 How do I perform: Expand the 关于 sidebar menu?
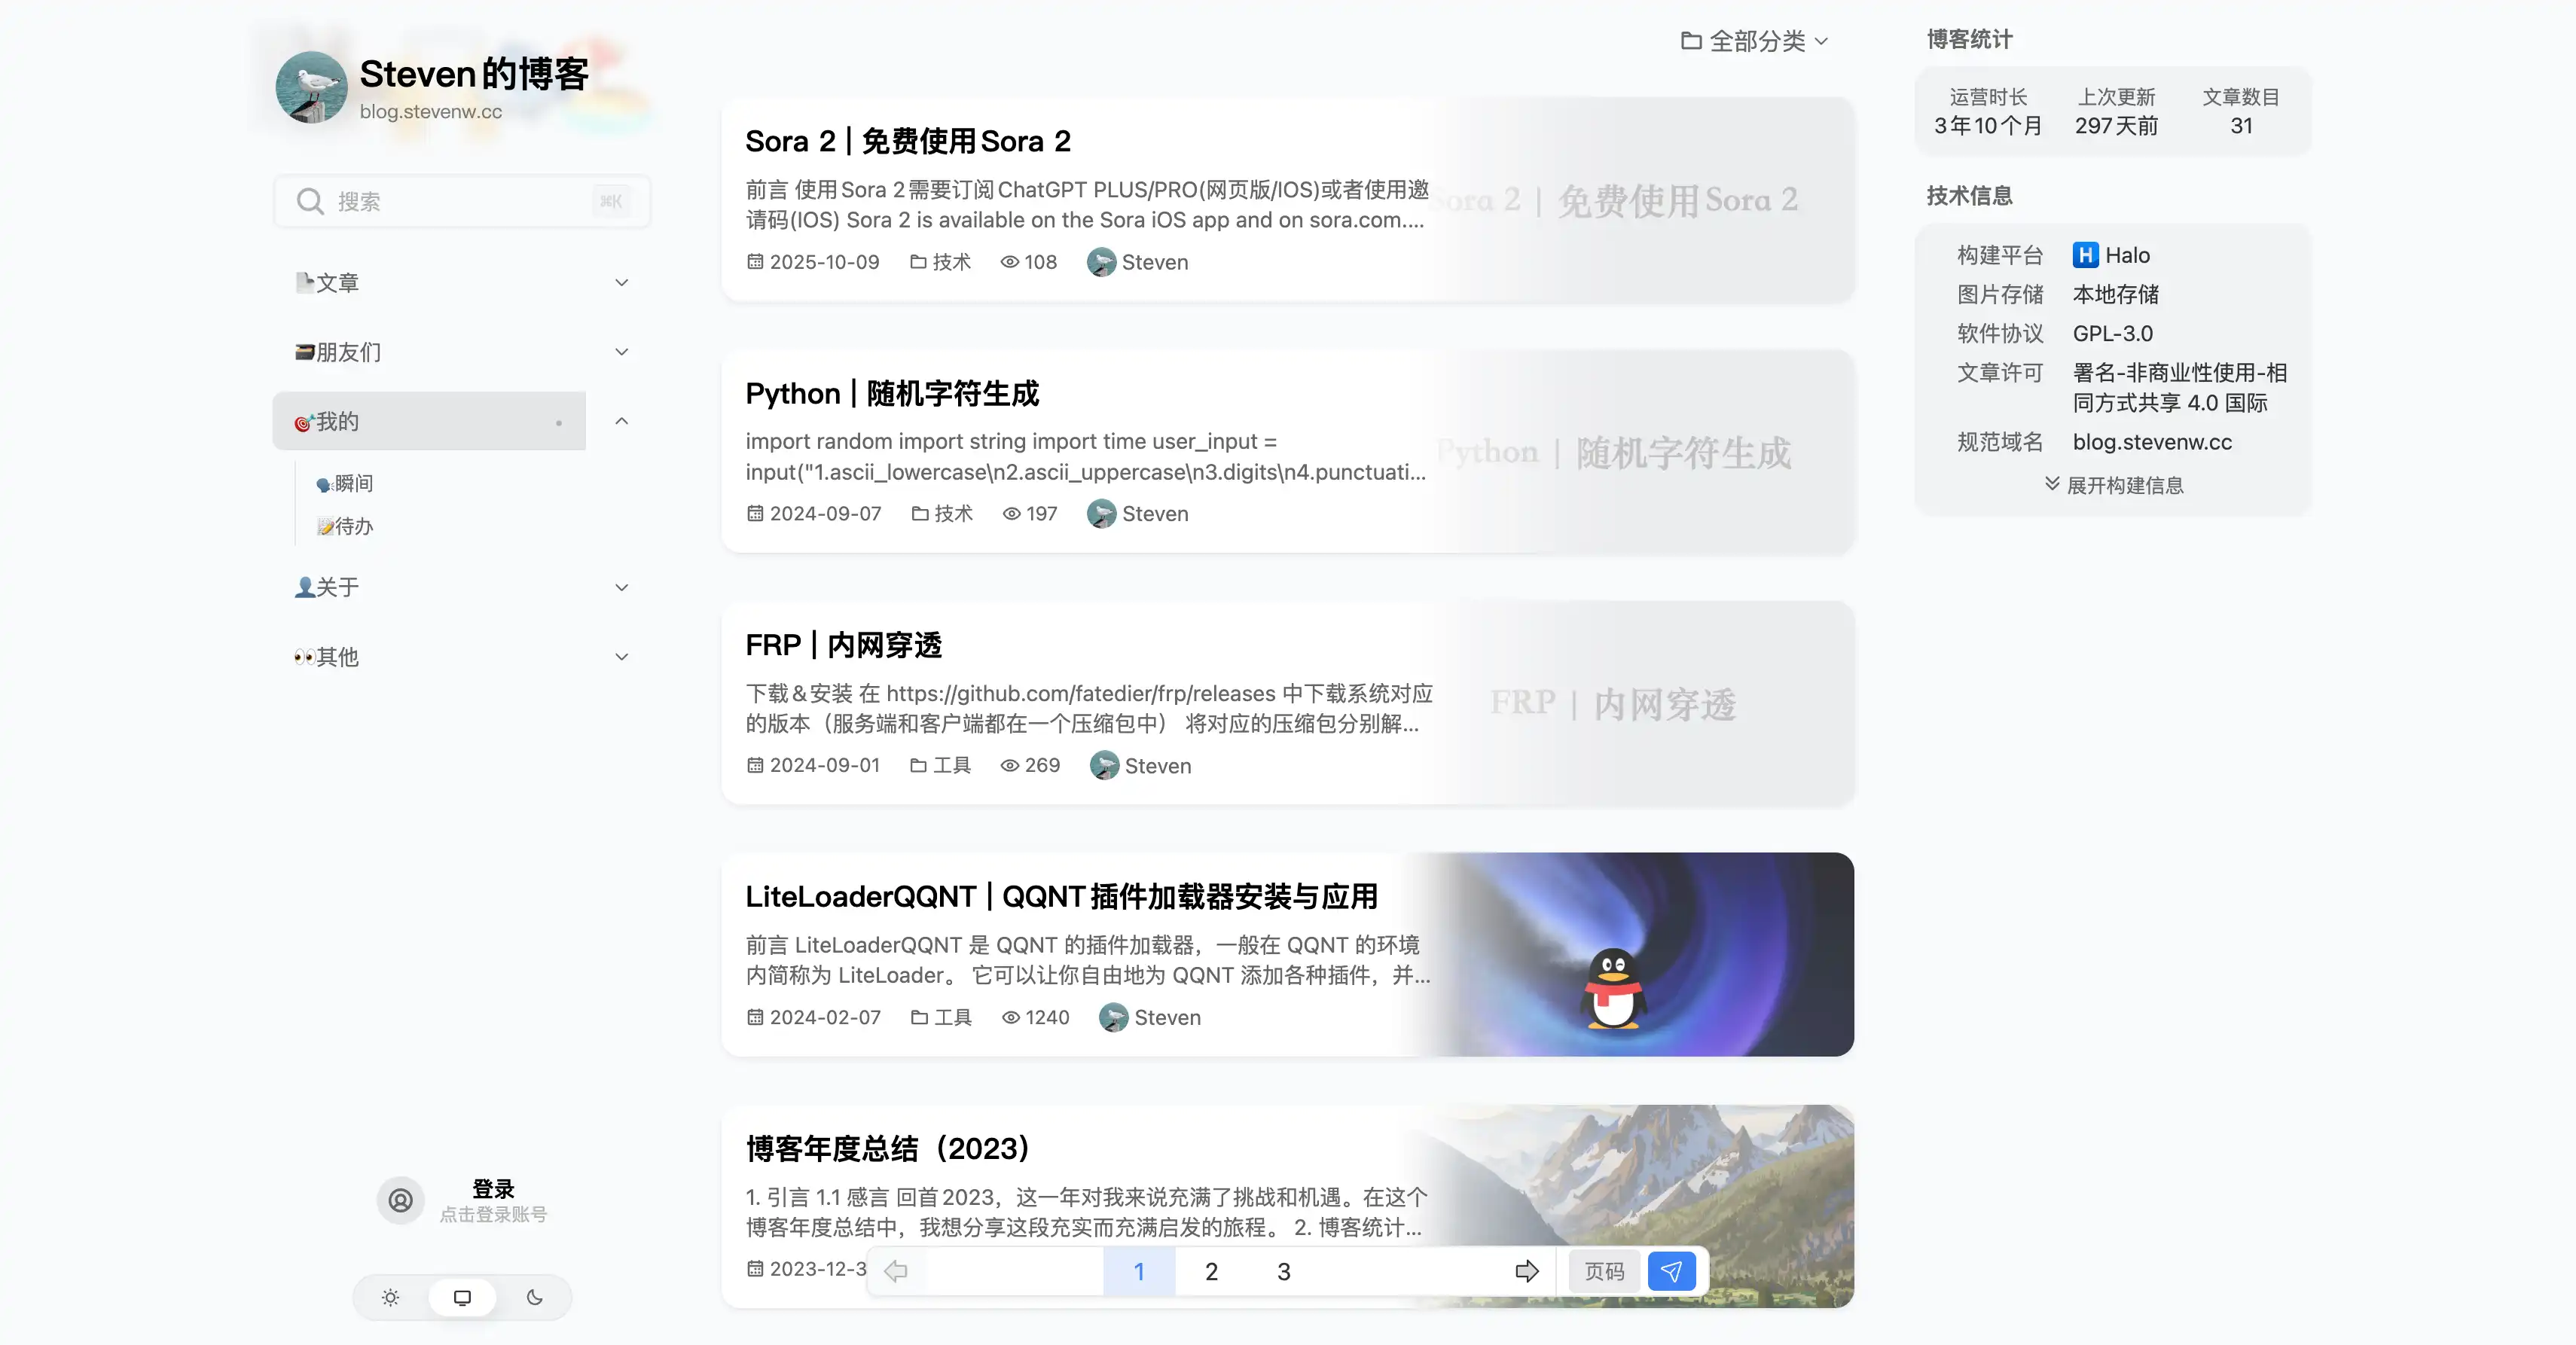621,587
